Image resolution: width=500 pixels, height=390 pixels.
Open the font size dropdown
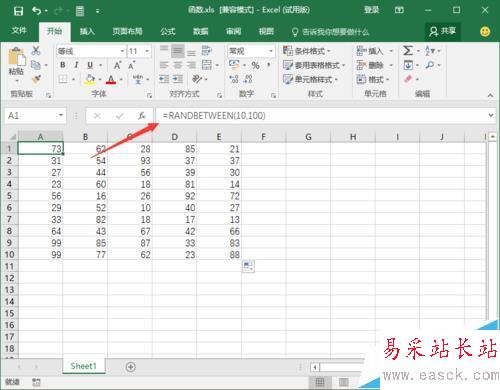click(147, 51)
